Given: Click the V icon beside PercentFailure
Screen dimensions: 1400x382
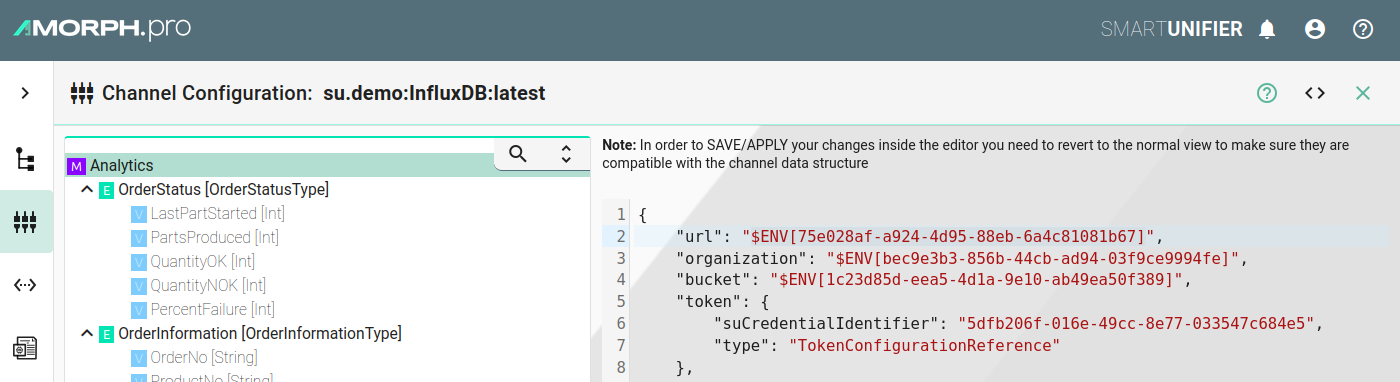Looking at the screenshot, I should click(138, 310).
